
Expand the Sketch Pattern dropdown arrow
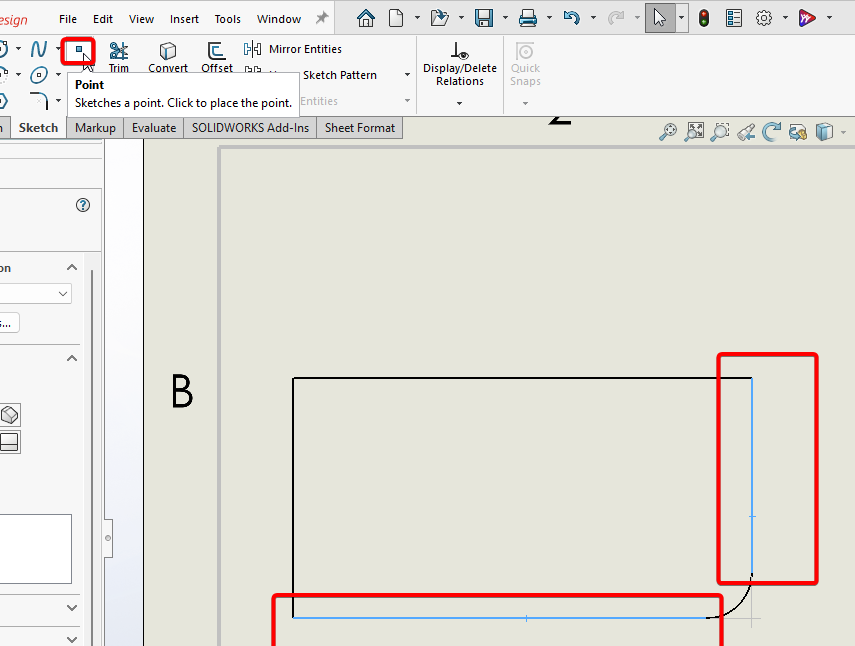[407, 75]
